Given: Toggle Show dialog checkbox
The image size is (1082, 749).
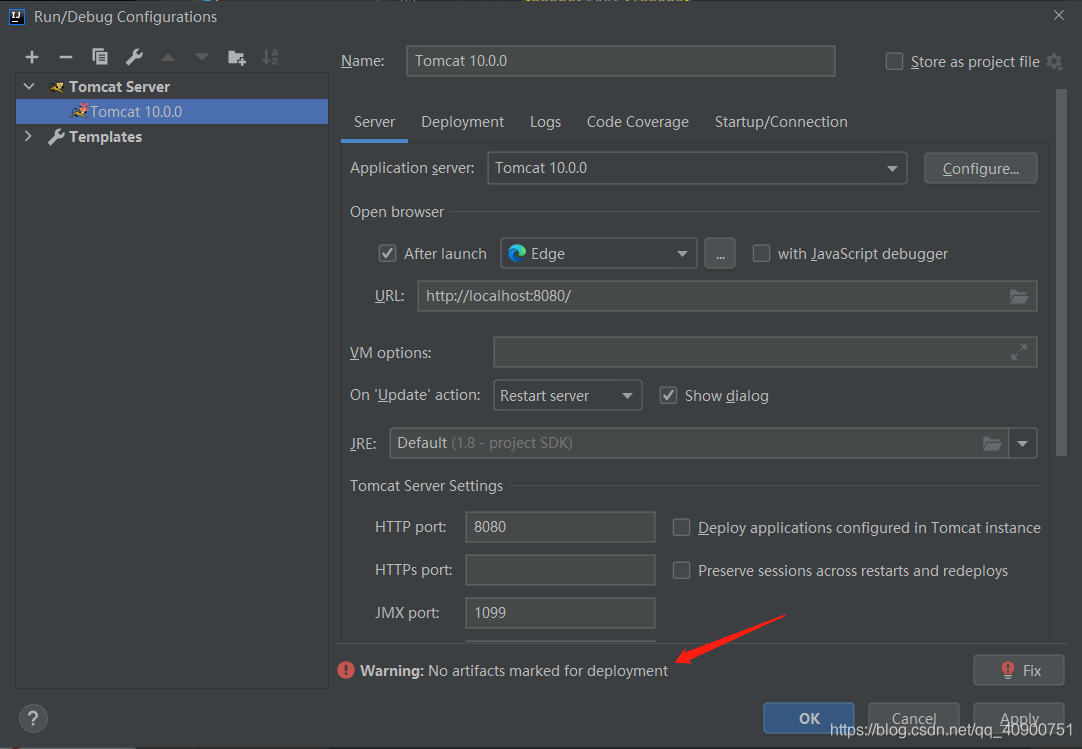Looking at the screenshot, I should click(x=668, y=396).
